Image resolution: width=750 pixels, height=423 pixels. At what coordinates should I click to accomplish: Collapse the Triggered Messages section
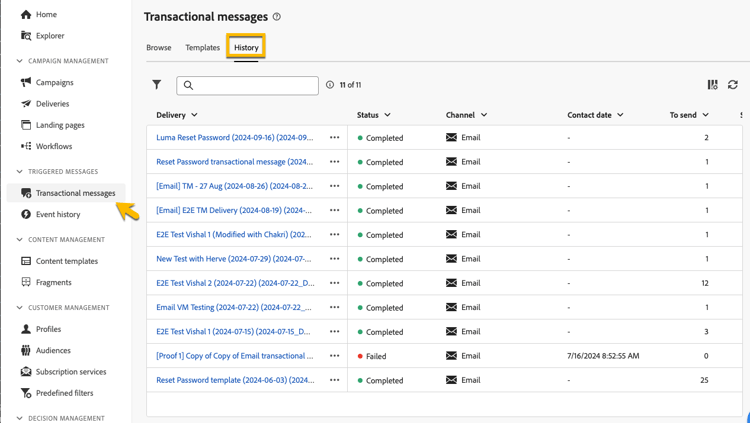(x=20, y=172)
